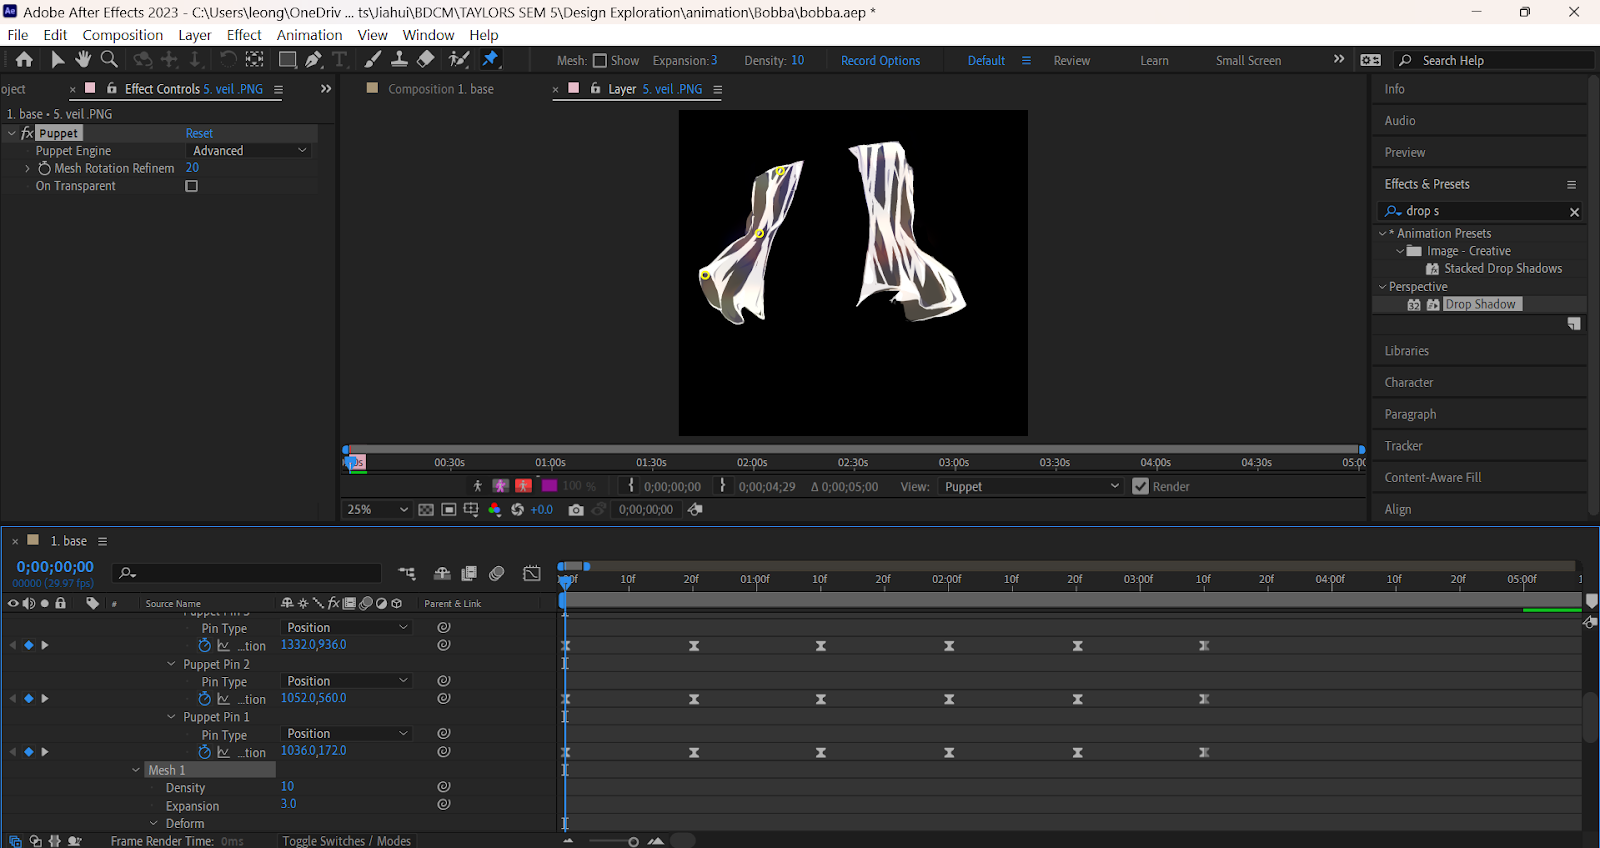Open the Show Channel color icon

pos(494,510)
